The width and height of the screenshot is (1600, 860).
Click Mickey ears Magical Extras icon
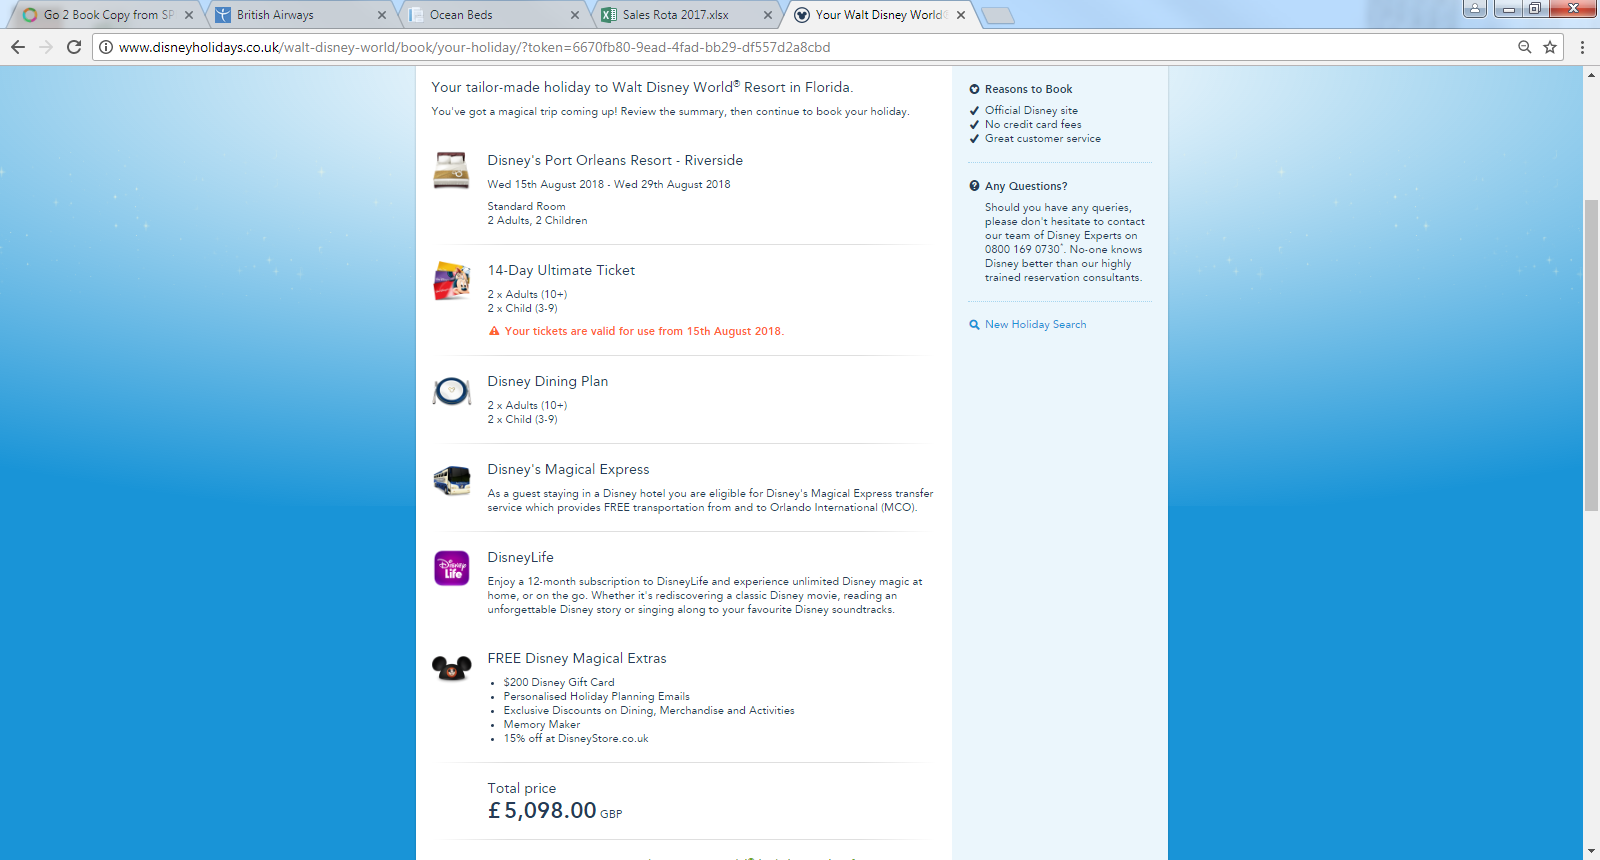[452, 668]
